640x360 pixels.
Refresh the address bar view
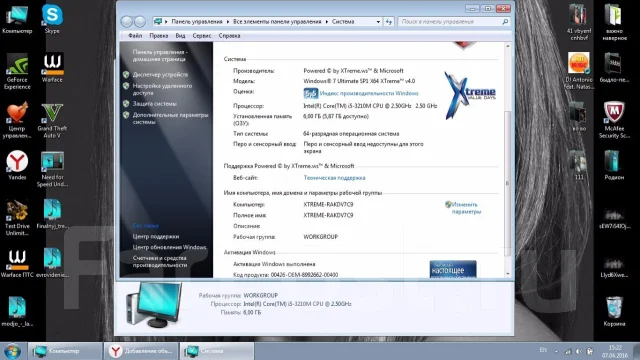coord(389,22)
